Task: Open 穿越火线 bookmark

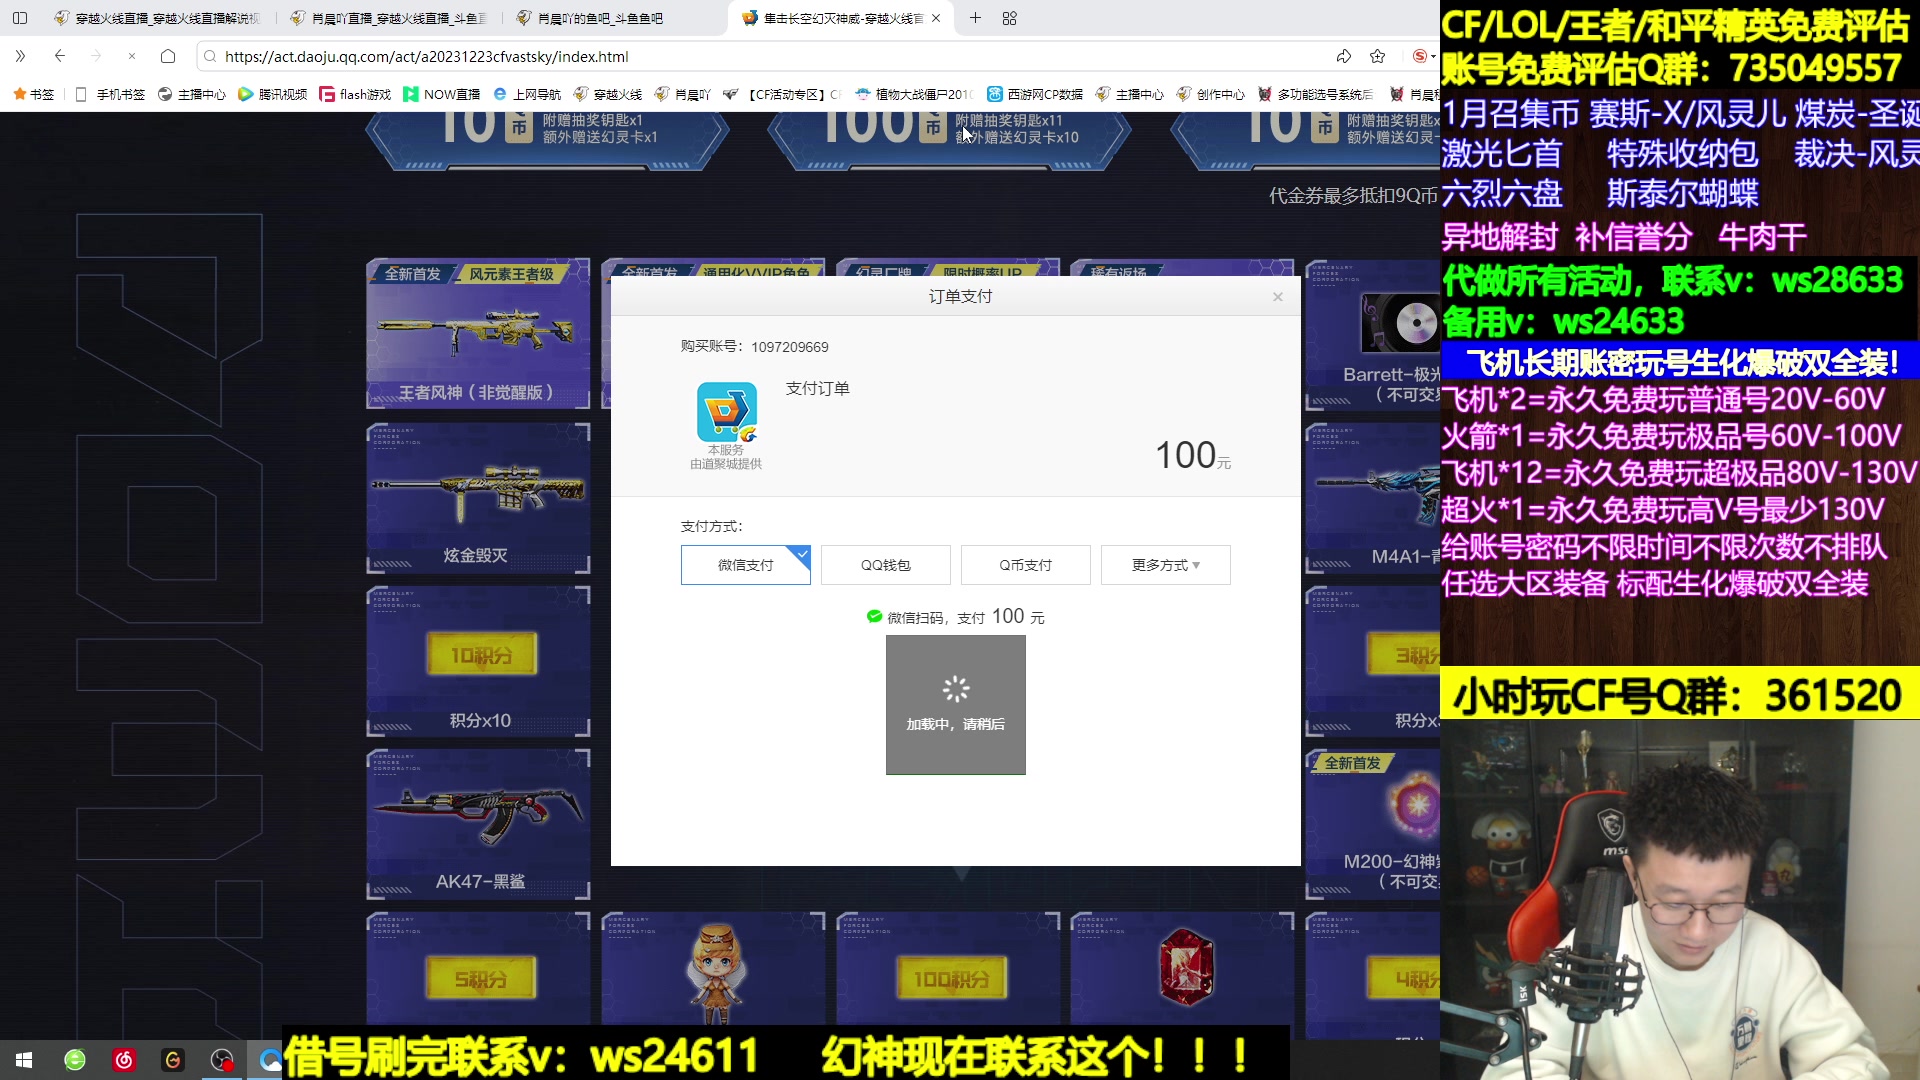Action: [608, 94]
